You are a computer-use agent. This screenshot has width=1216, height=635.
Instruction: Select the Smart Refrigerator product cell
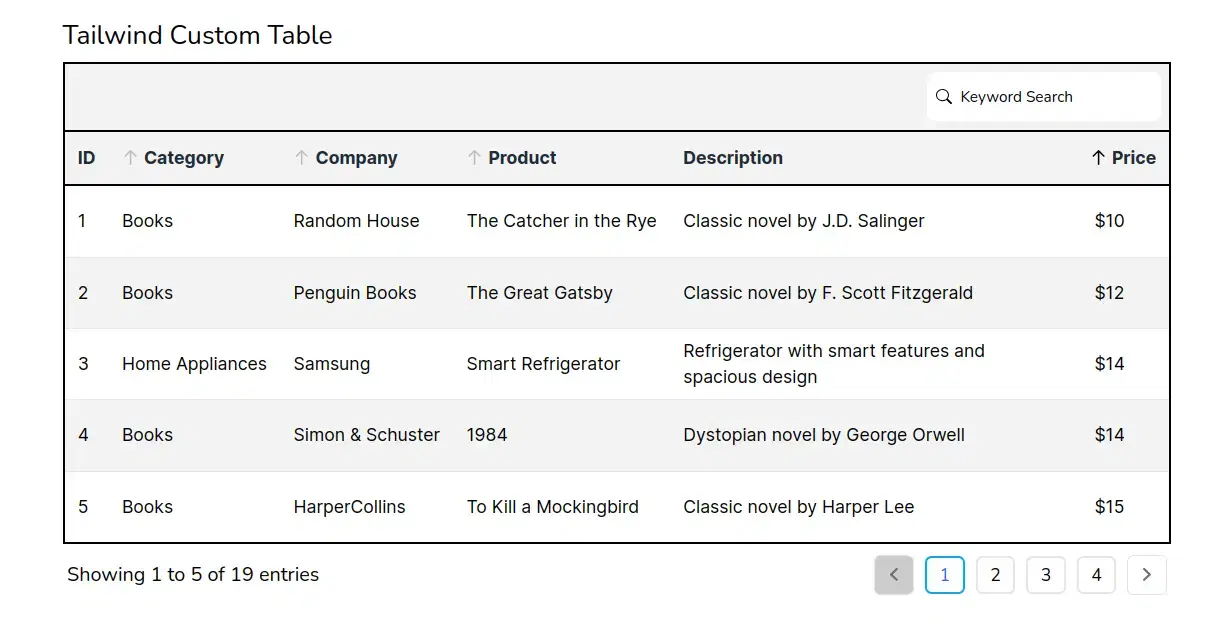(x=543, y=364)
